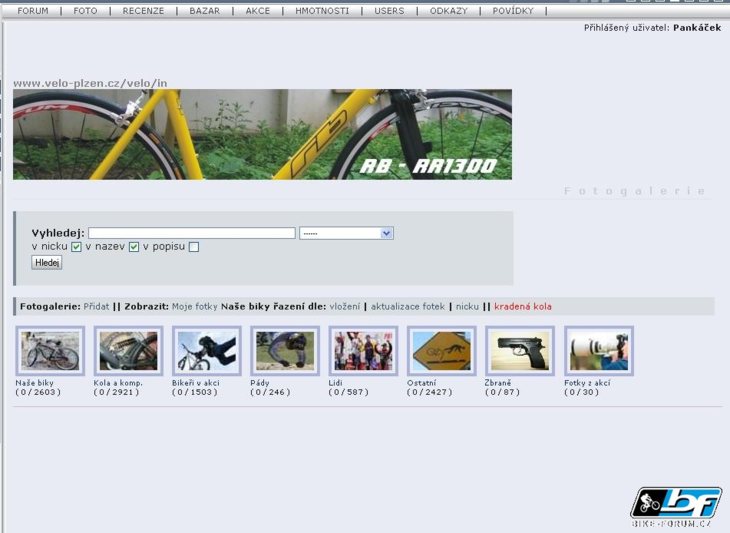Open the Zbraně gallery pistol thumbnail
Screen dimensions: 730x533
pyautogui.click(x=519, y=351)
